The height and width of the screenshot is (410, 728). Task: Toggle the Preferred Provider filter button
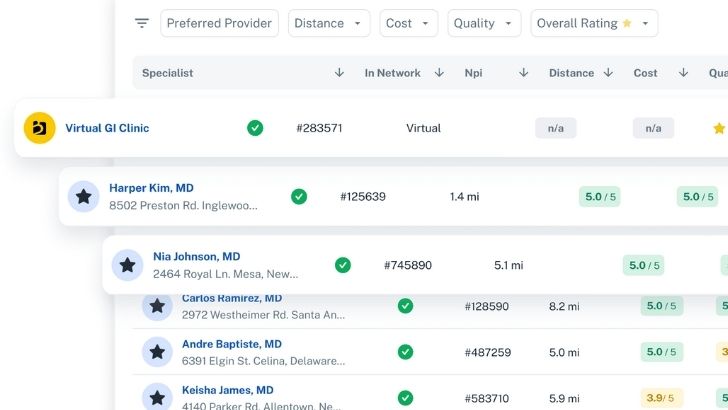(x=219, y=23)
